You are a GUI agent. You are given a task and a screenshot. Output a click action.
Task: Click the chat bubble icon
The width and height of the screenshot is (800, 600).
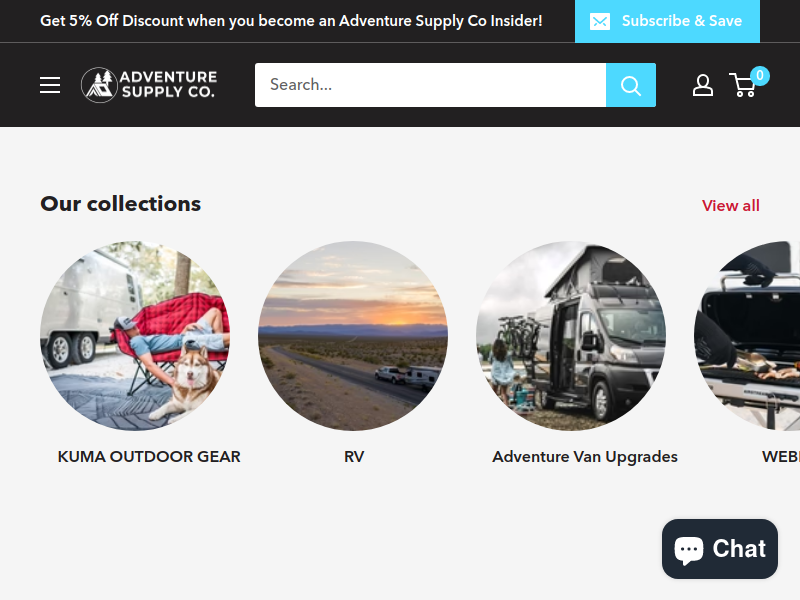tap(689, 550)
